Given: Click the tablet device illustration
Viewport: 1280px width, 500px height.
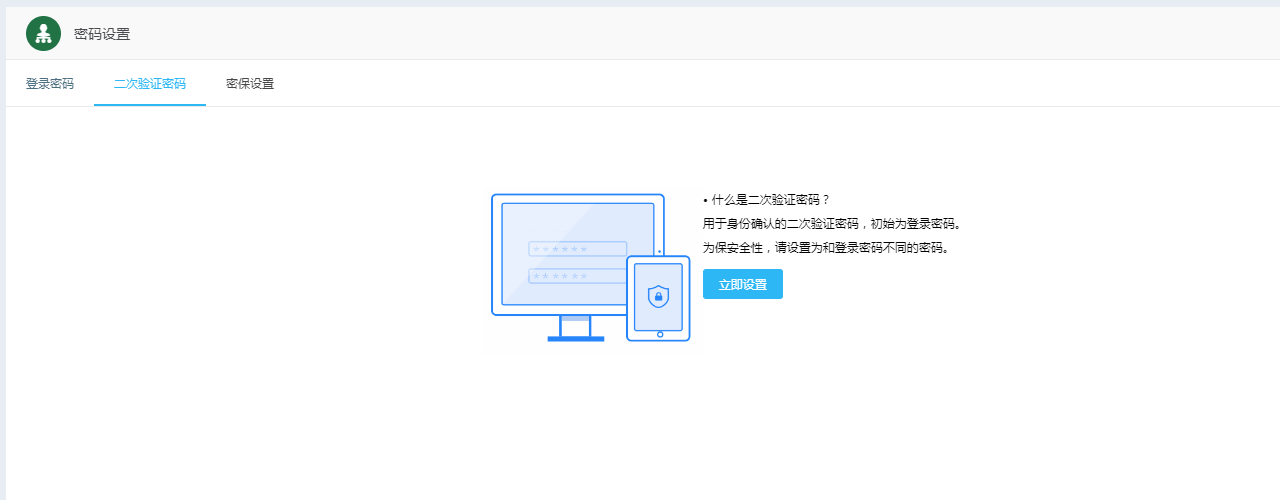Looking at the screenshot, I should click(658, 298).
